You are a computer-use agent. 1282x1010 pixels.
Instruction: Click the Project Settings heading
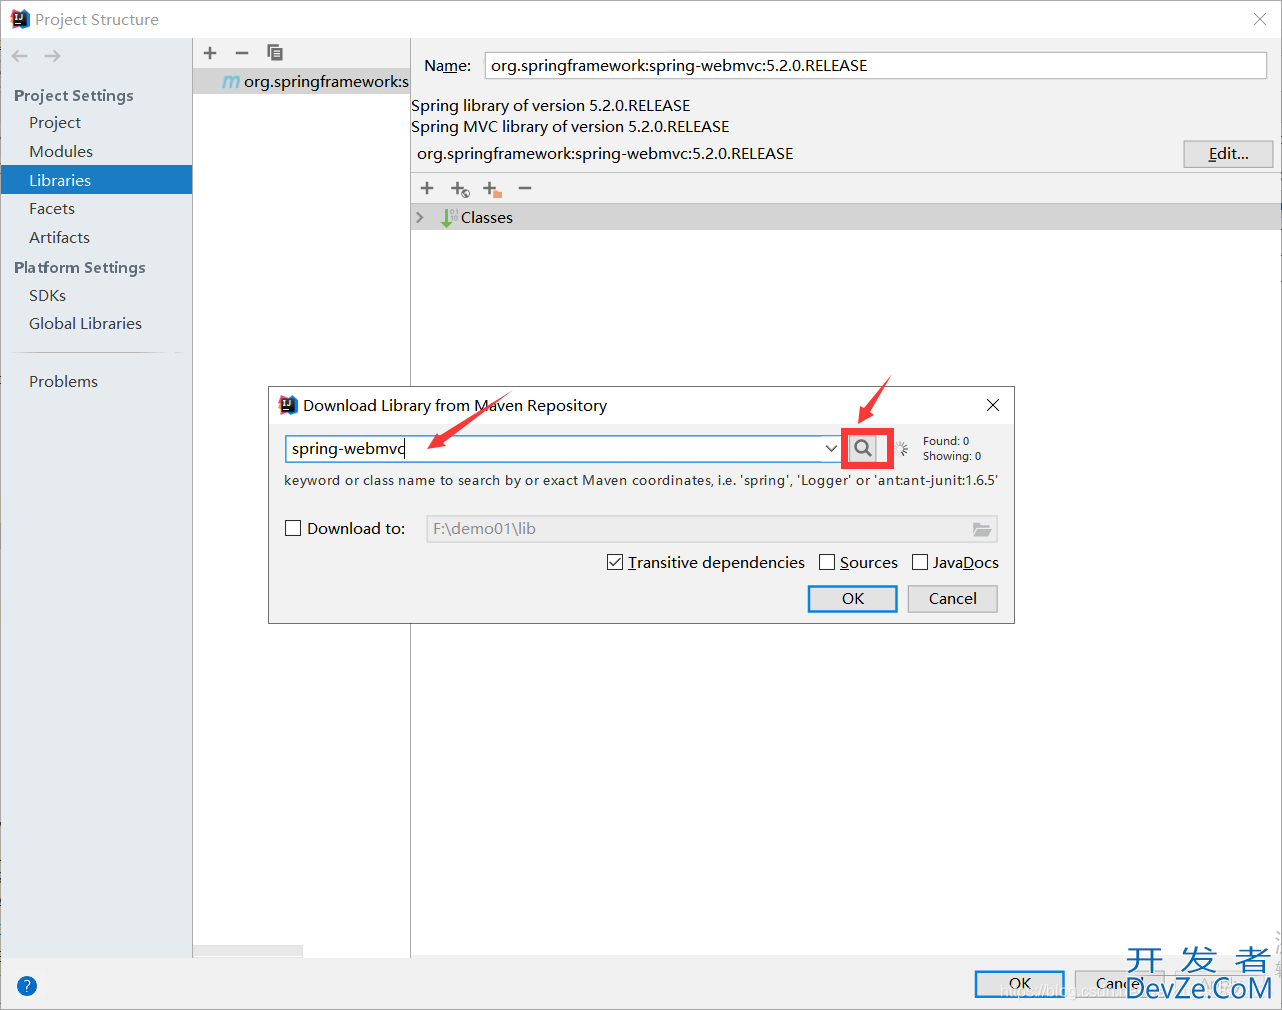click(74, 95)
